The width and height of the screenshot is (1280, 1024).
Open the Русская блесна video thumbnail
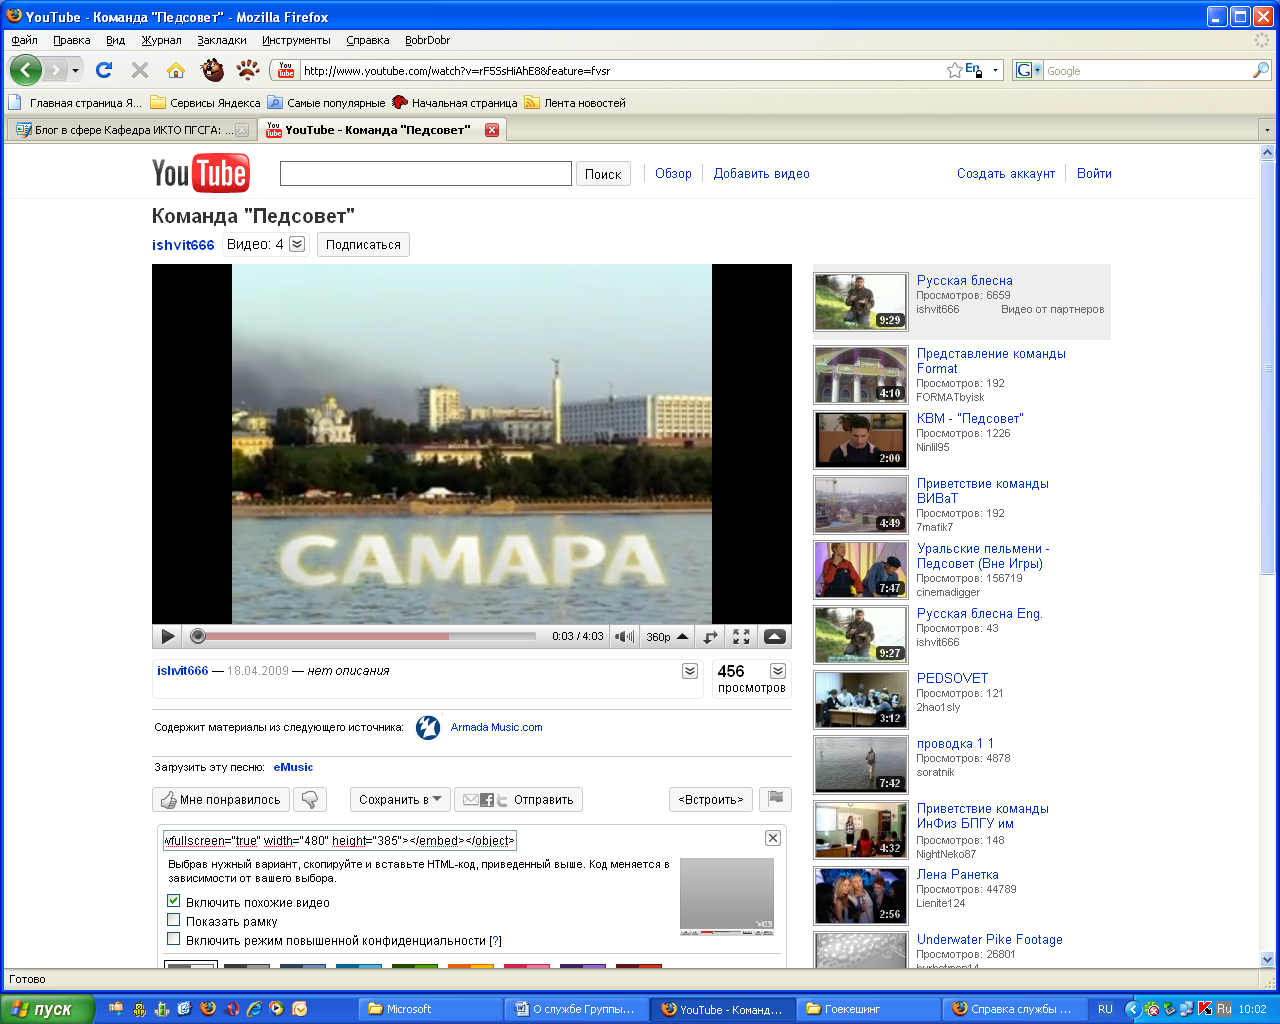tap(860, 301)
